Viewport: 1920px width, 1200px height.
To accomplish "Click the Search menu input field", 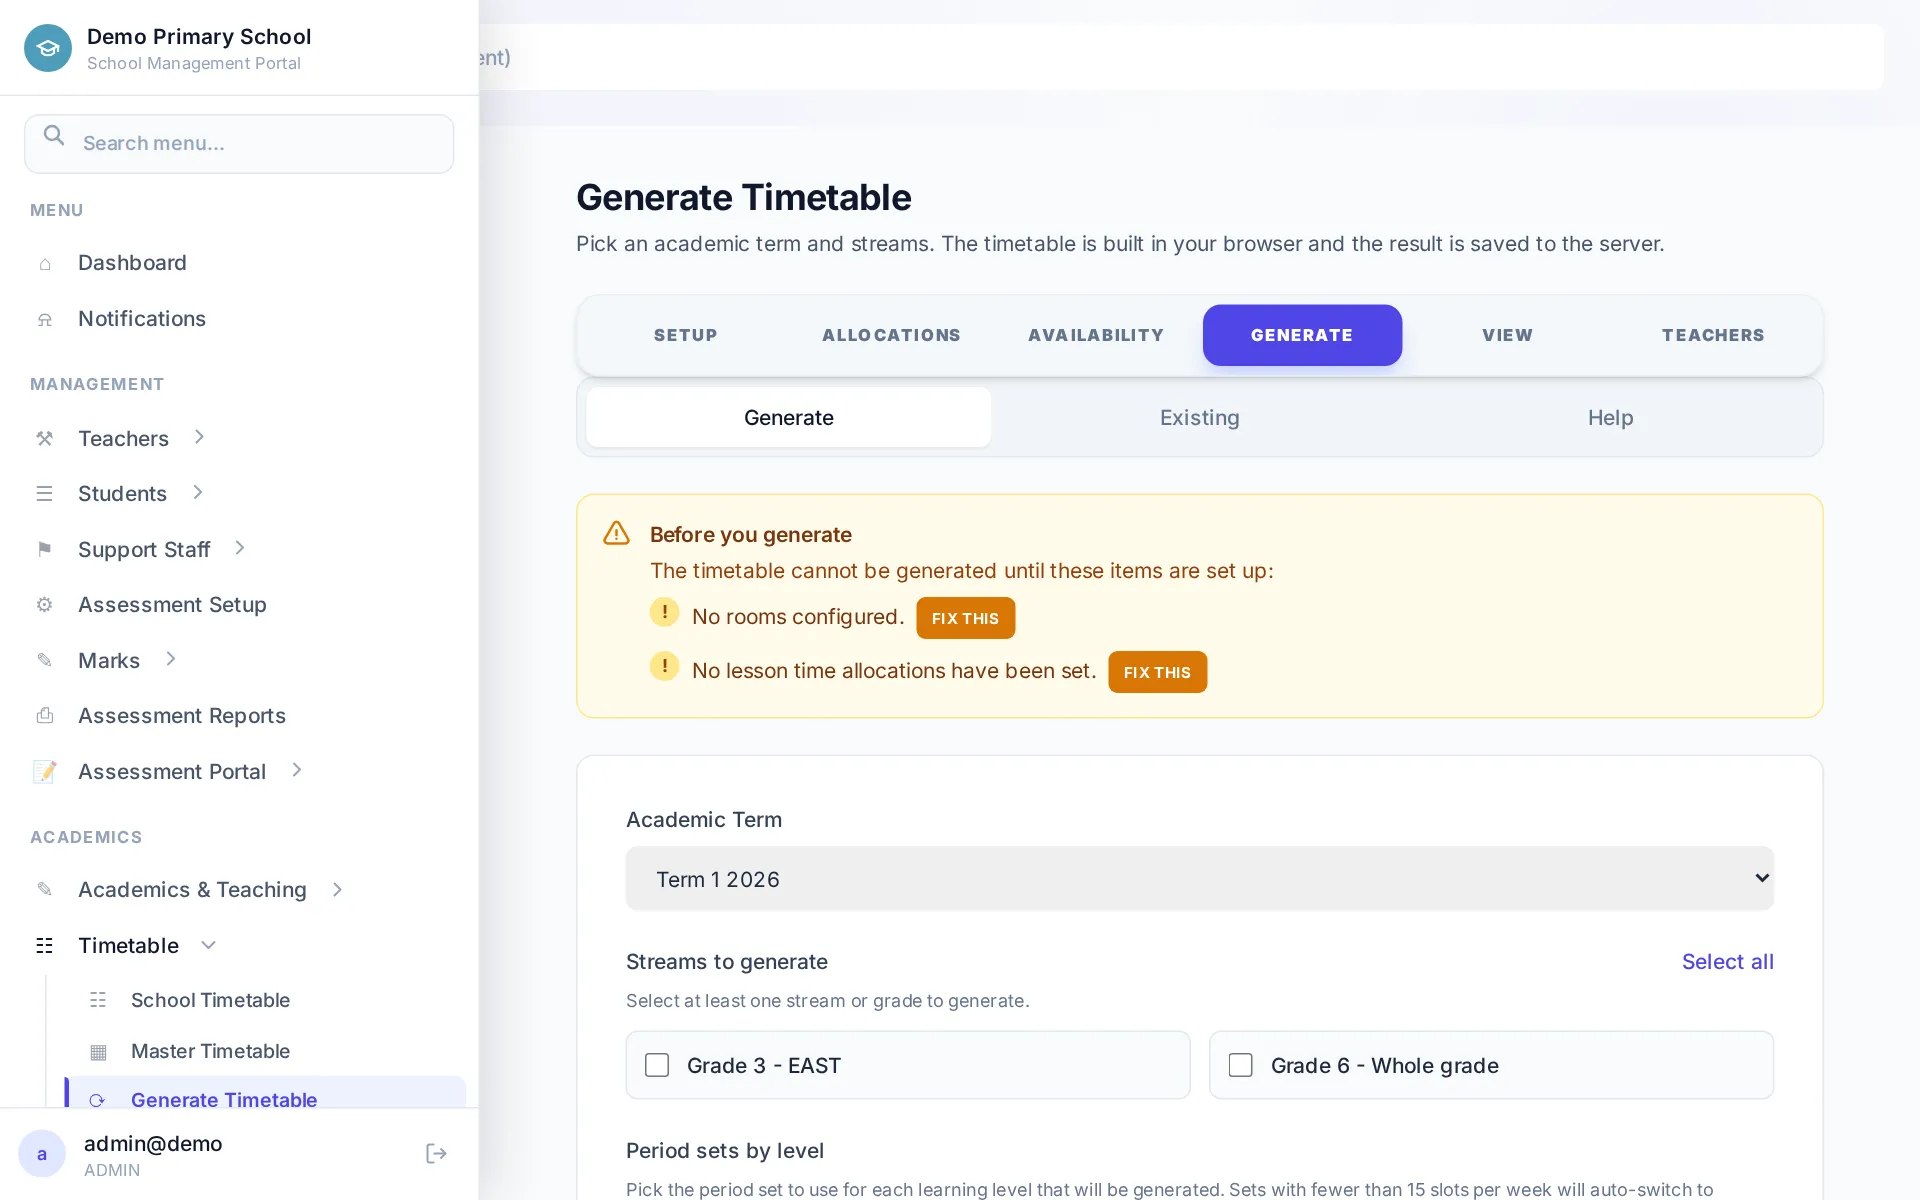I will point(239,144).
